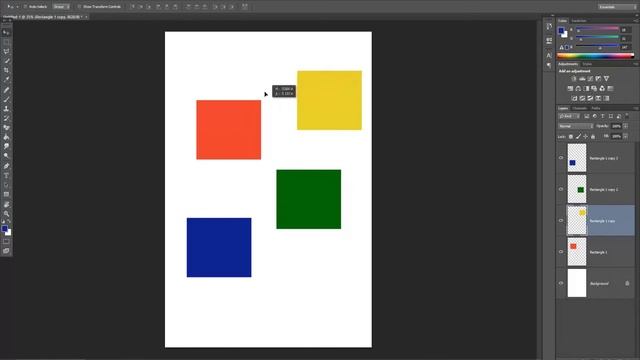640x360 pixels.
Task: Open the Essentials workspace dropdown
Action: (x=616, y=7)
